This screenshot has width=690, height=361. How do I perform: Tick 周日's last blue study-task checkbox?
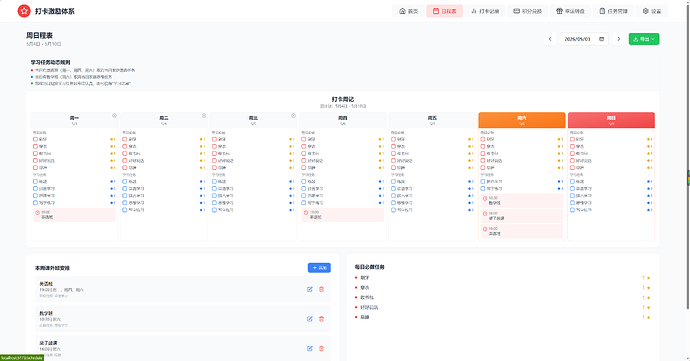[573, 210]
